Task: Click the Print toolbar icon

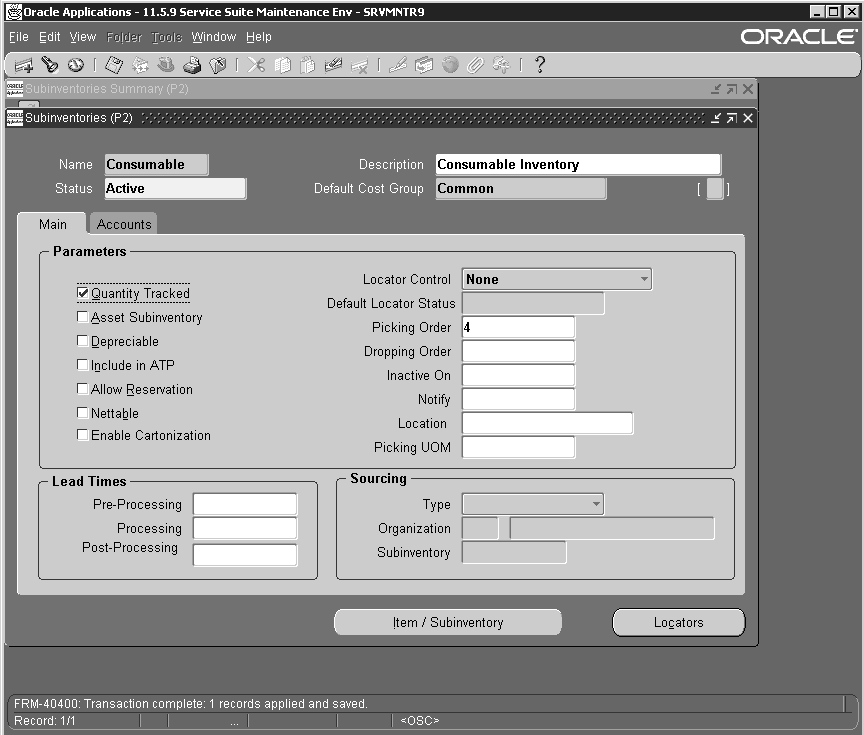Action: [192, 65]
